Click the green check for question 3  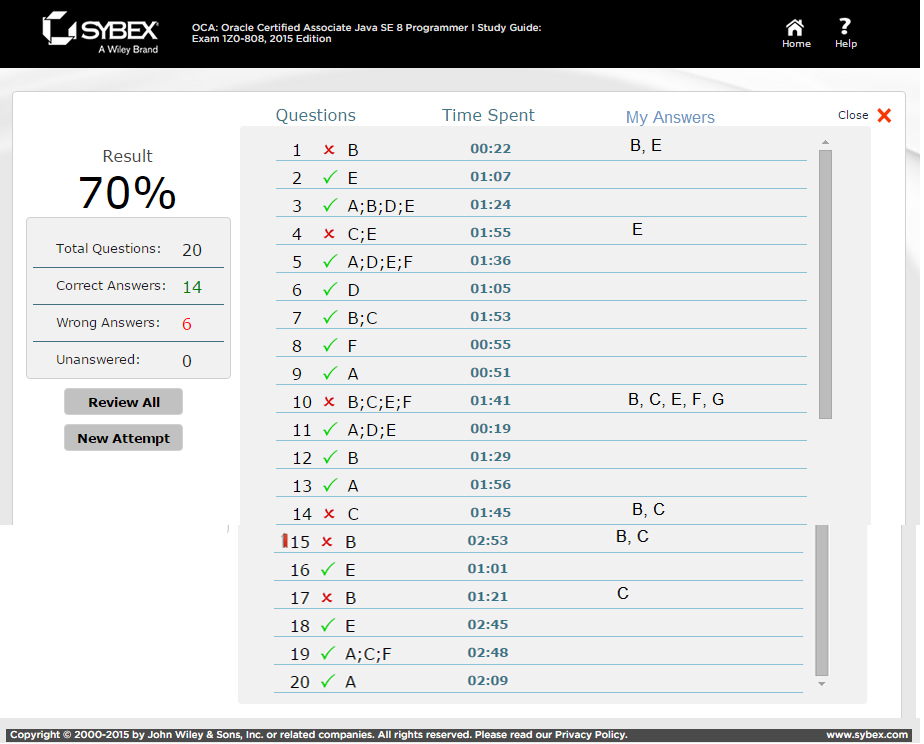330,205
